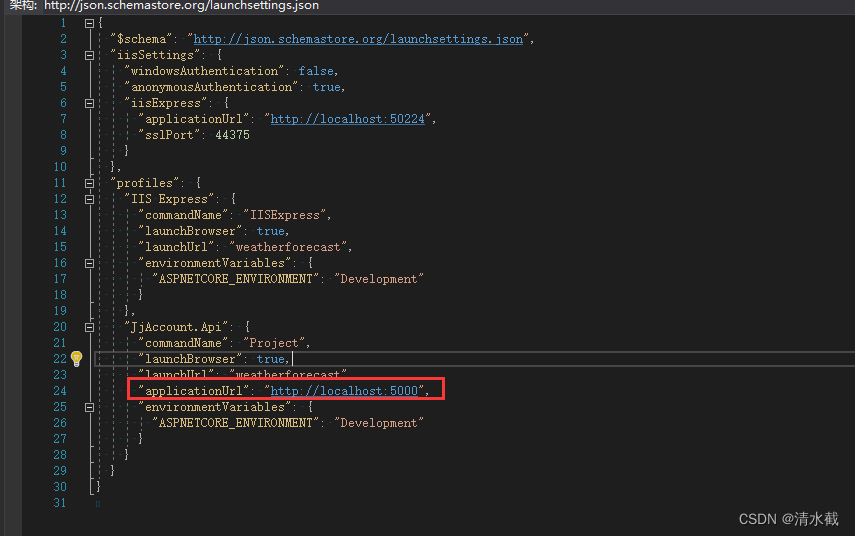Image resolution: width=855 pixels, height=536 pixels.
Task: Click the "Project" commandName value
Action: [274, 343]
